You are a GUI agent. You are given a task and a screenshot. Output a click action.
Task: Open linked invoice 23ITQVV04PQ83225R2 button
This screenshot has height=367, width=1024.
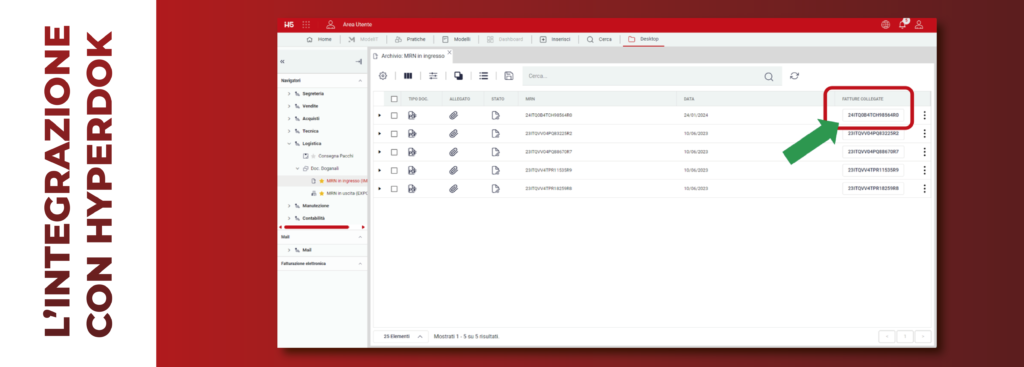873,133
